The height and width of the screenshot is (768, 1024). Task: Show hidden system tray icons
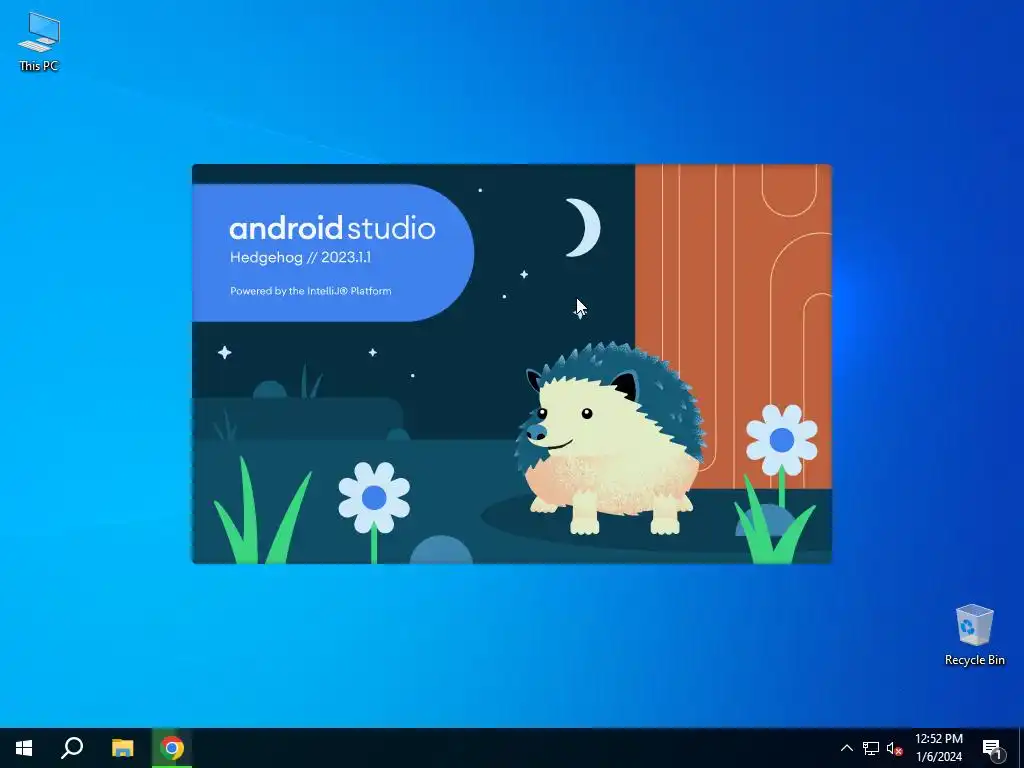pos(846,748)
